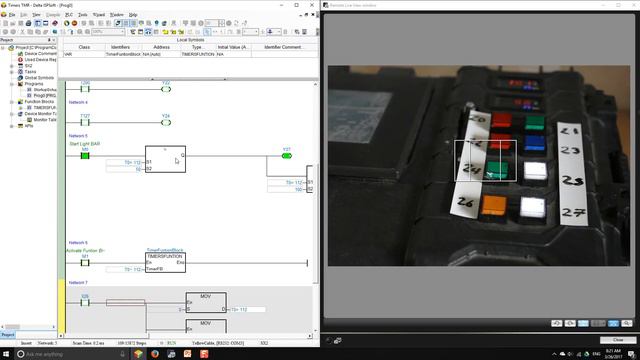Screen dimensions: 640x360
Task: Open Firefox from the taskbar
Action: (x=155, y=354)
